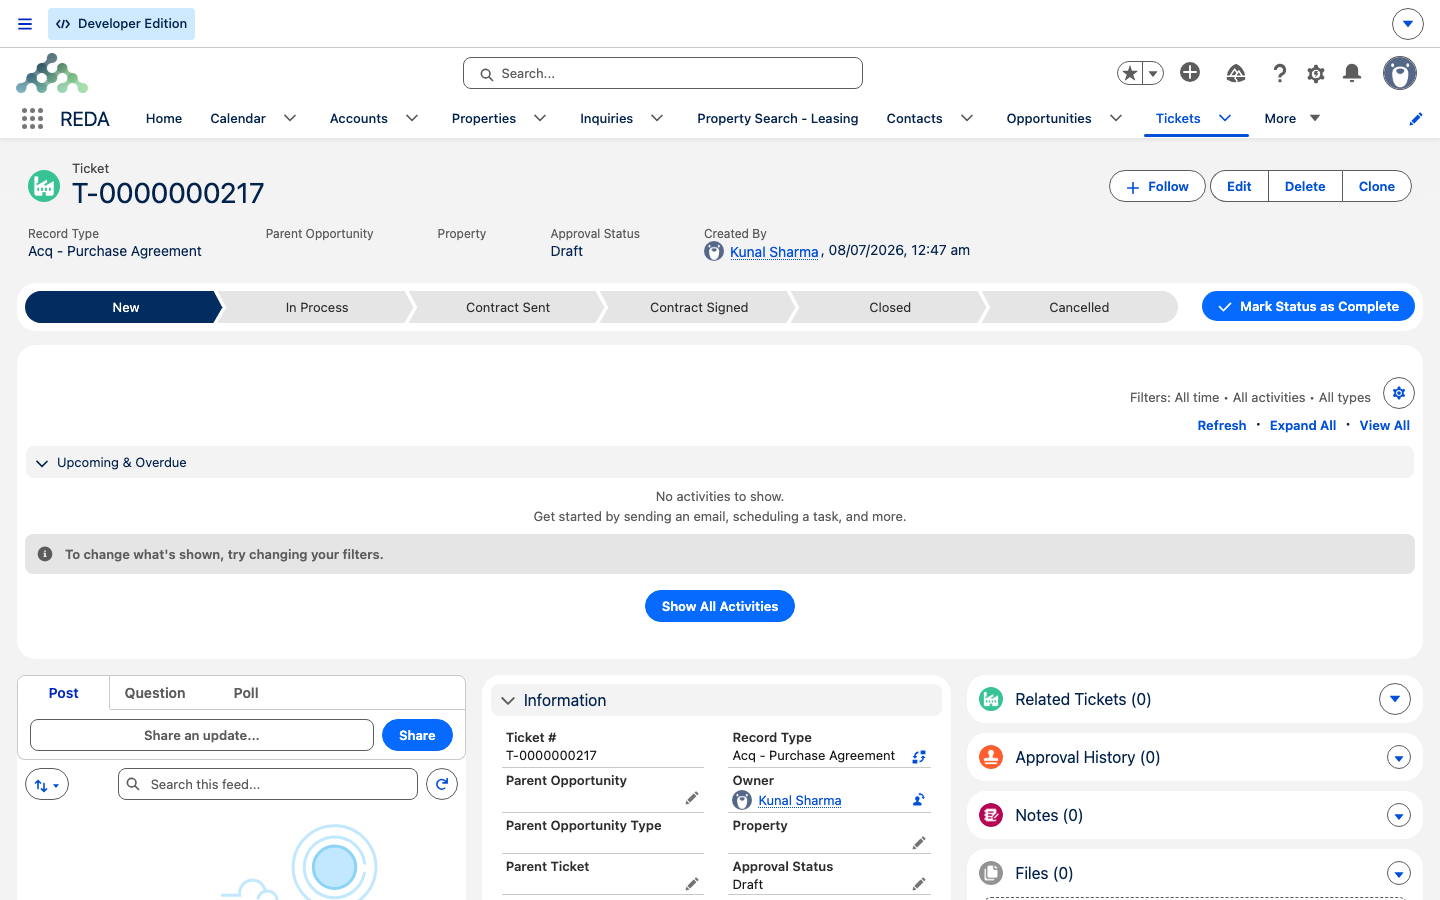
Task: Open the Tickets tab dropdown chevron
Action: (x=1225, y=118)
